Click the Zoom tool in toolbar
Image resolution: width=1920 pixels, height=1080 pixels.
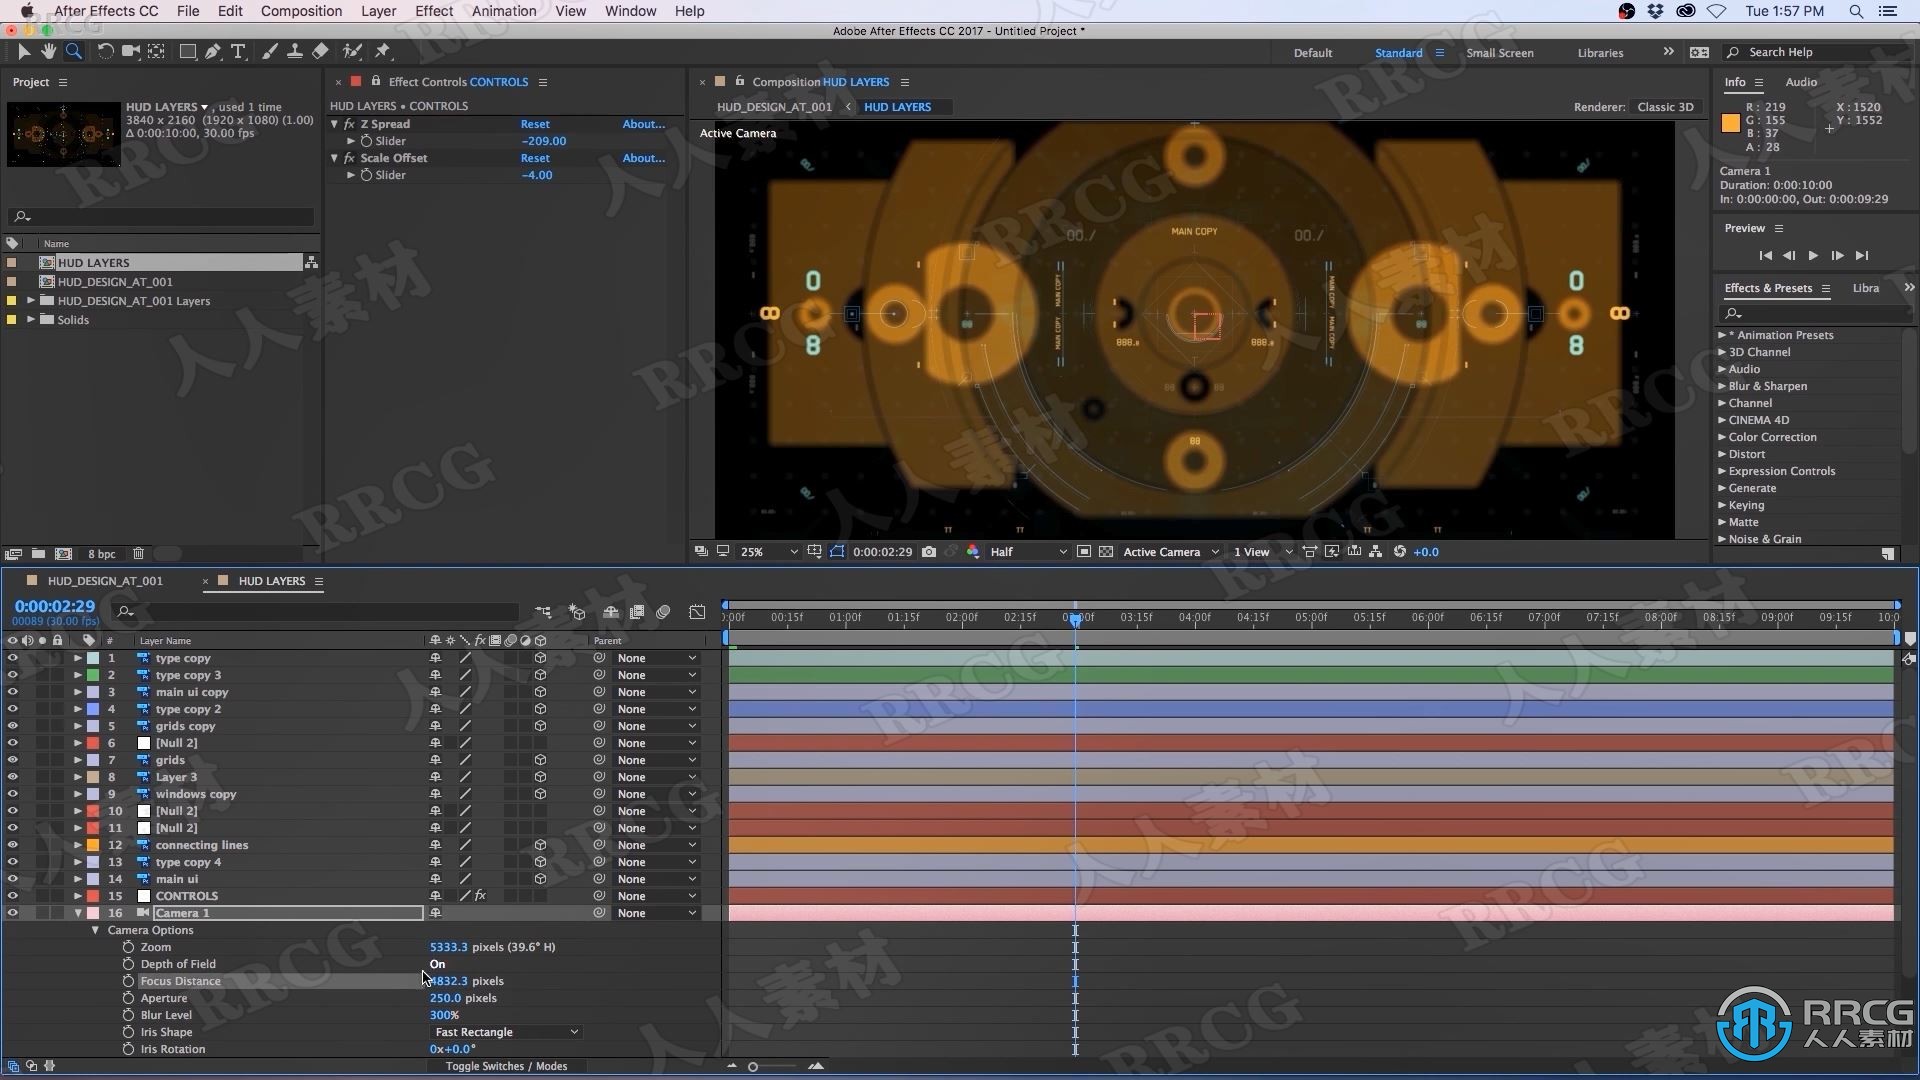pos(73,51)
